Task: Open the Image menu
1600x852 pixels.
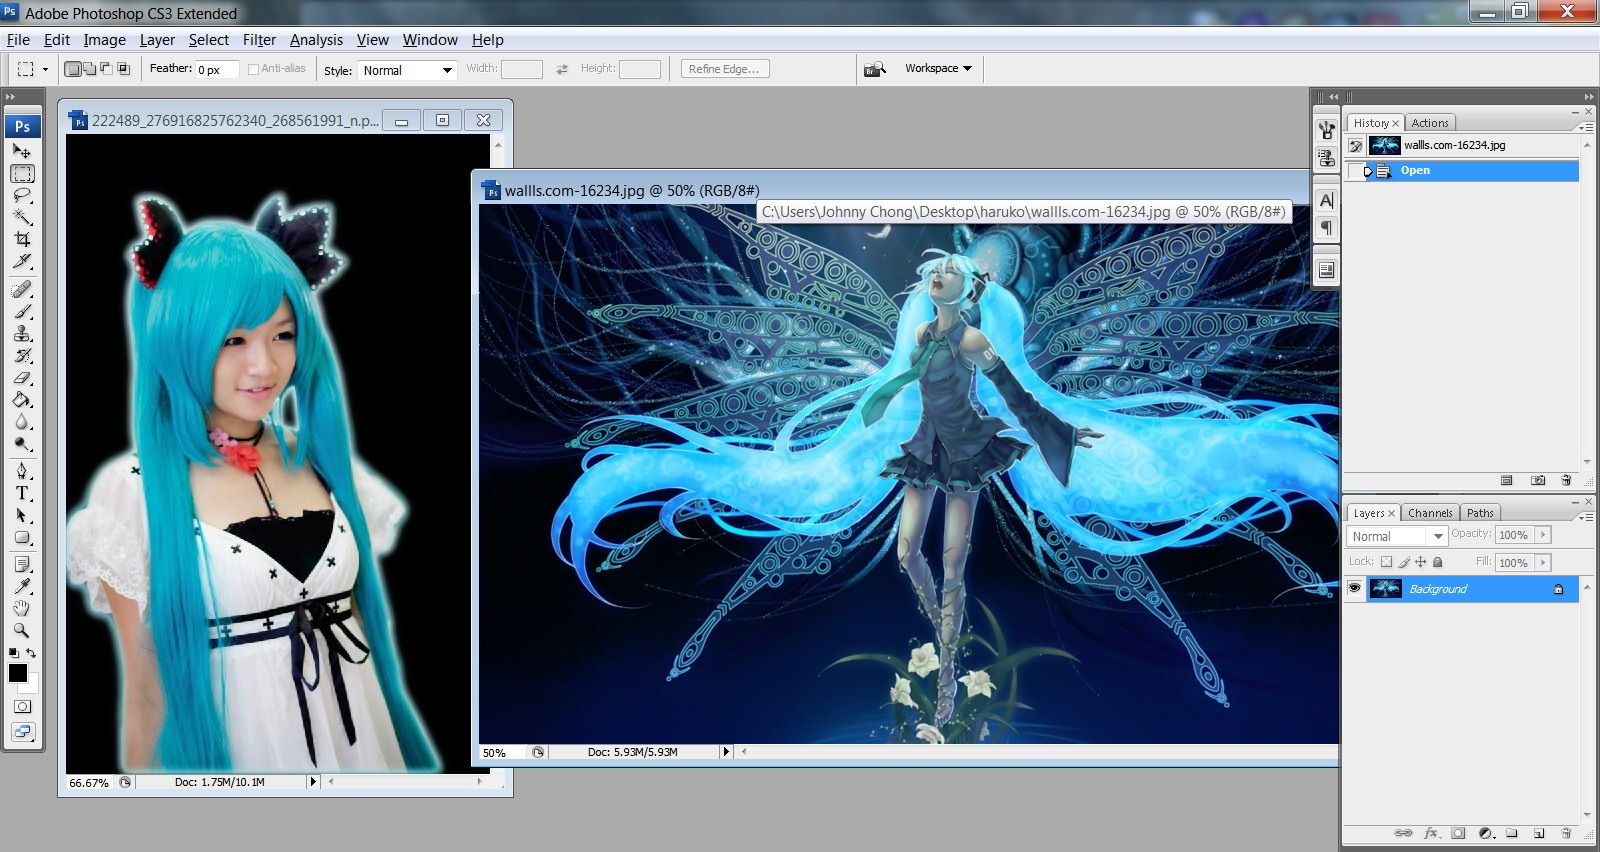Action: [104, 40]
